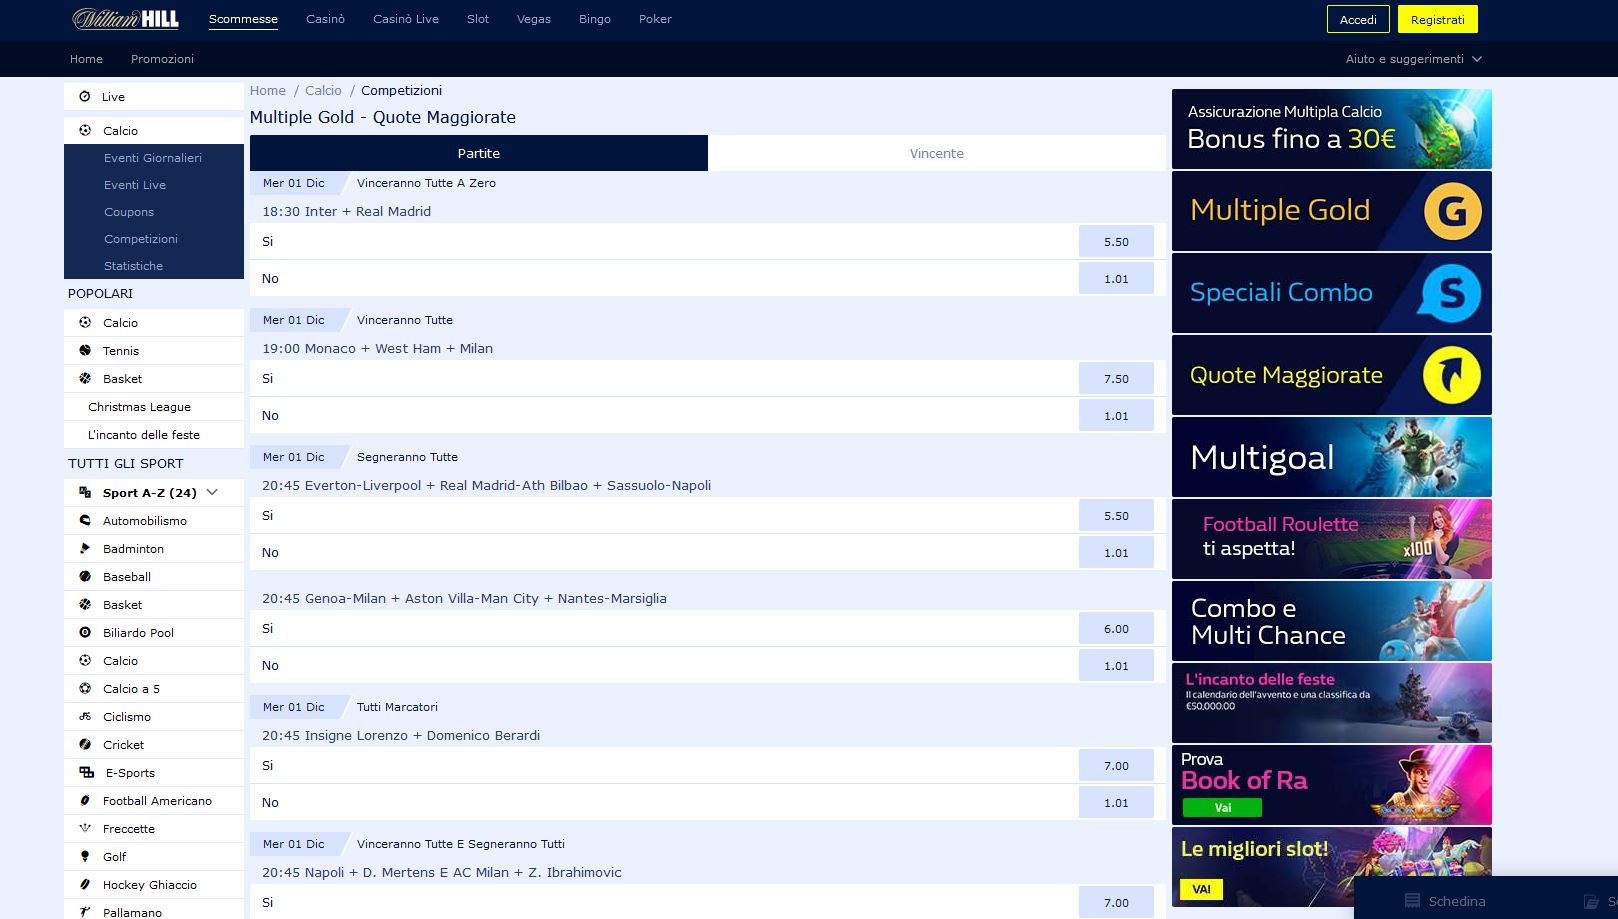This screenshot has width=1618, height=919.
Task: Click the Cricket icon
Action: coord(85,745)
